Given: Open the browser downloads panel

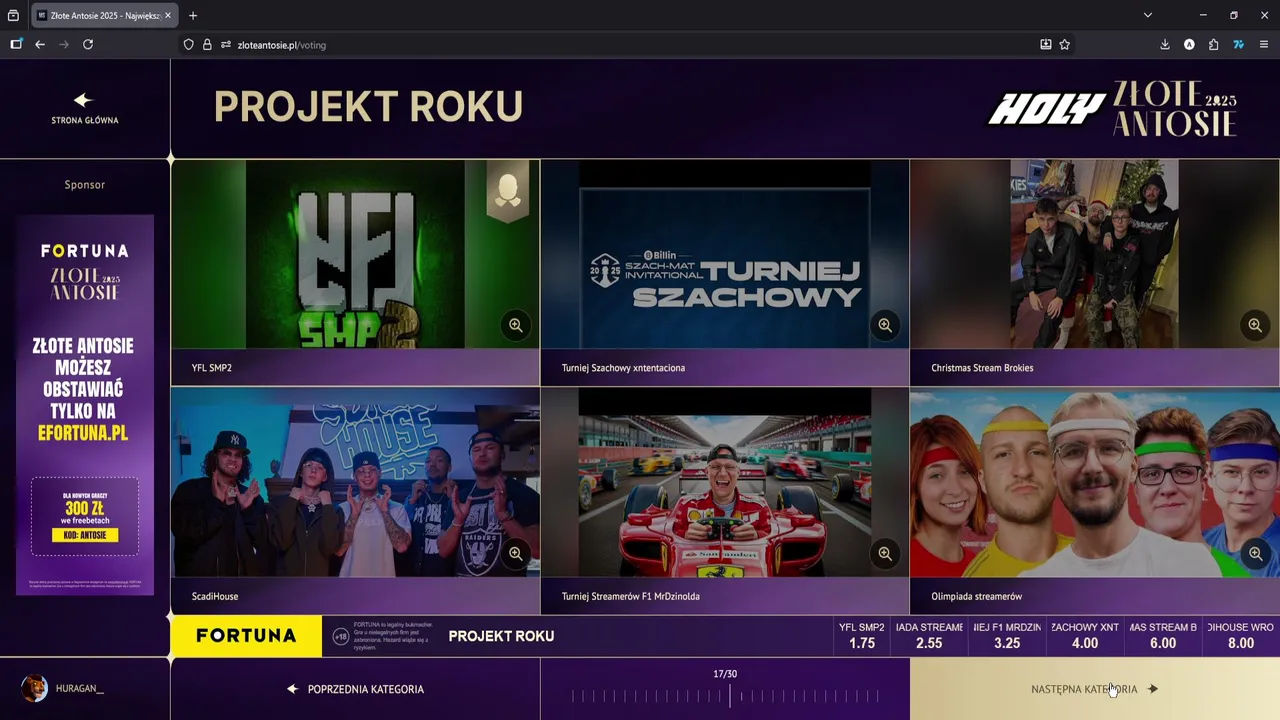Looking at the screenshot, I should click(1165, 44).
